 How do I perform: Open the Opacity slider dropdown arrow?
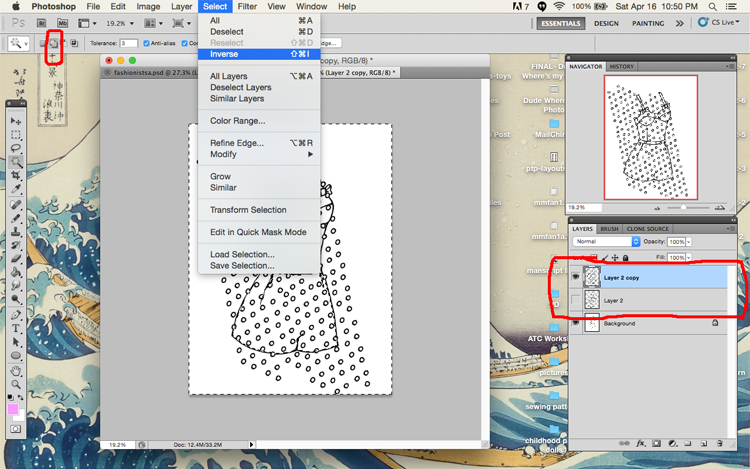tap(689, 242)
